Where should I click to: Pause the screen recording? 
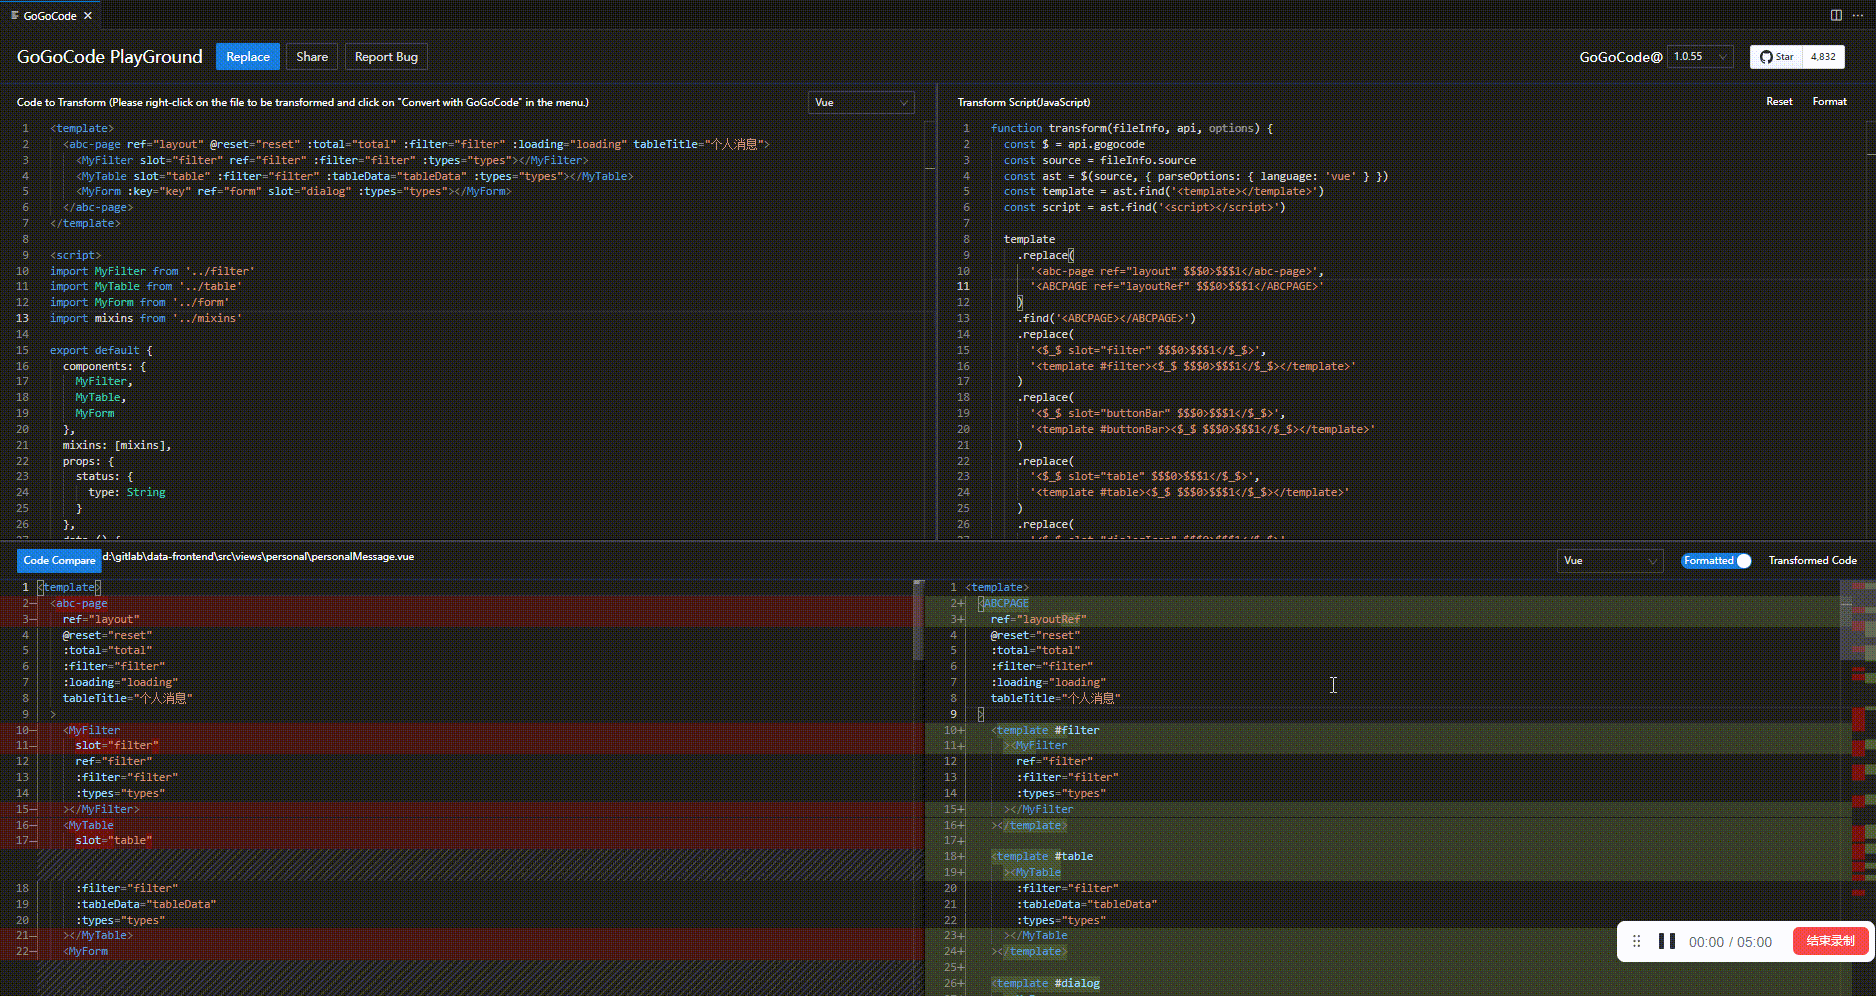1666,941
